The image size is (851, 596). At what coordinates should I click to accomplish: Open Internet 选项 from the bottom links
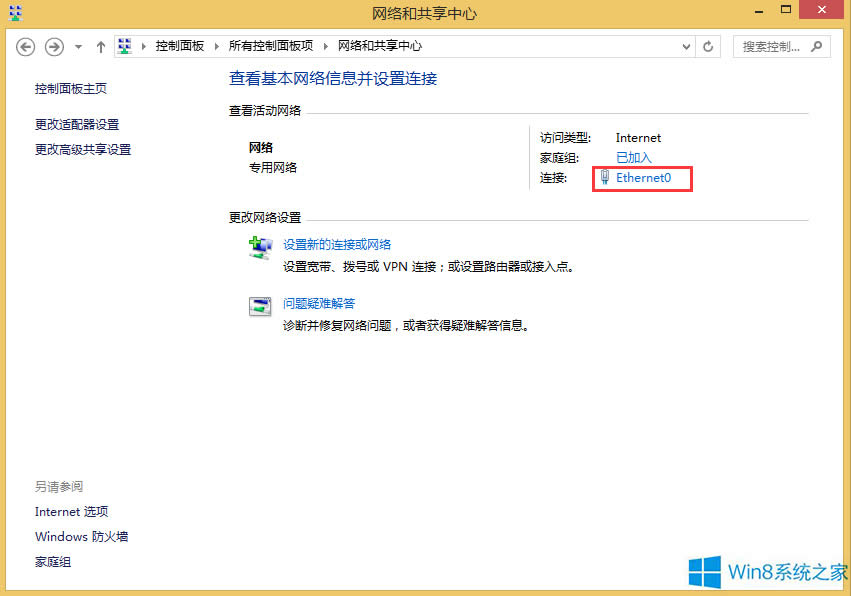tap(71, 511)
